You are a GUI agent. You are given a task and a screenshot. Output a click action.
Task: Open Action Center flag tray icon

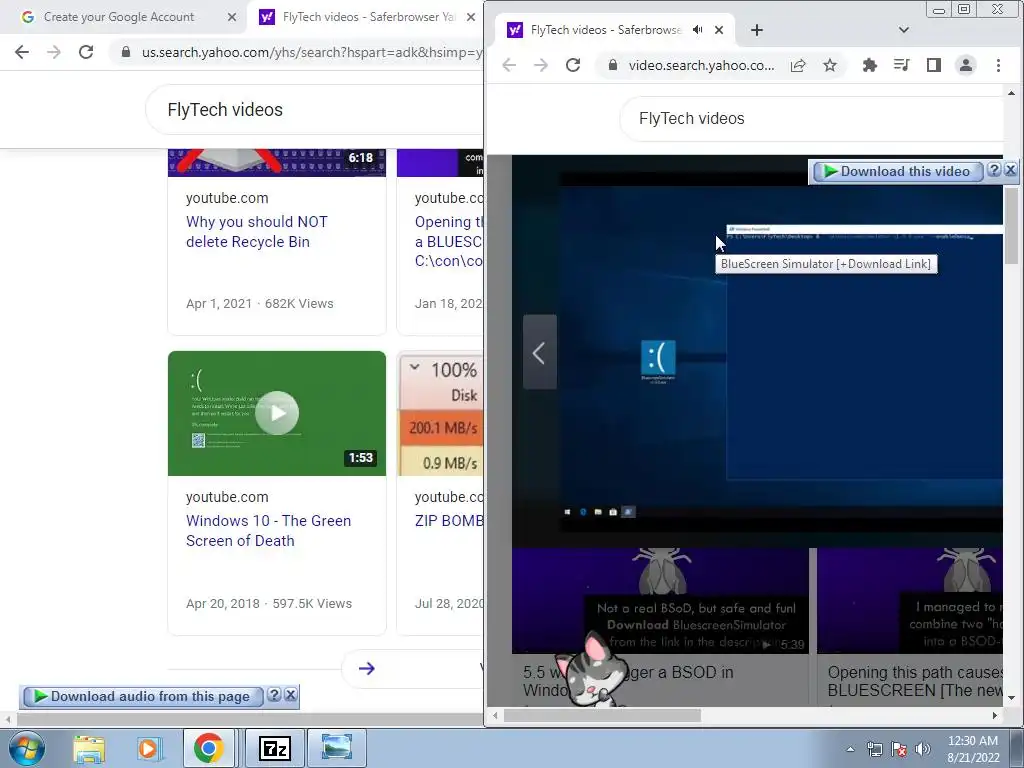899,749
